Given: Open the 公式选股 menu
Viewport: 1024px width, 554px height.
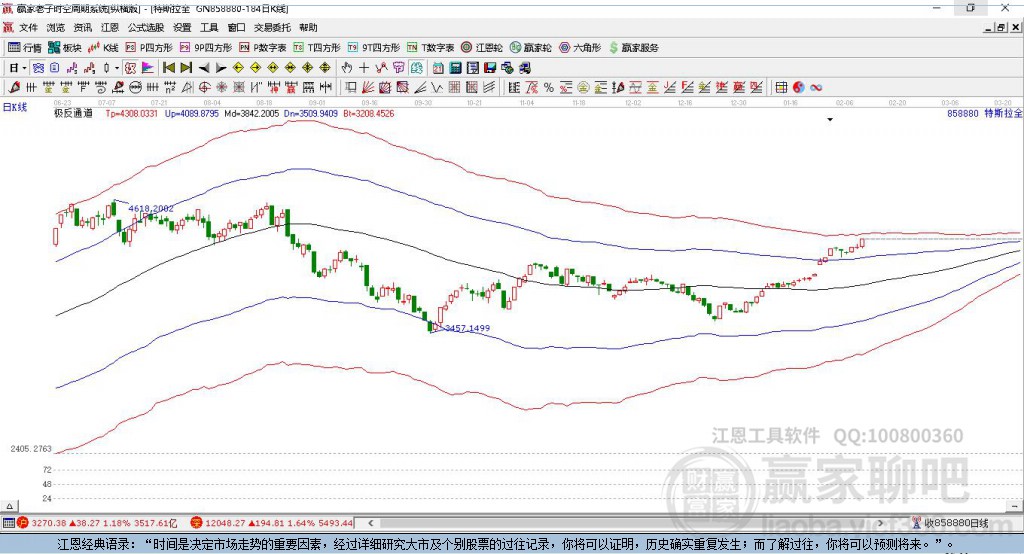Looking at the screenshot, I should pyautogui.click(x=146, y=27).
